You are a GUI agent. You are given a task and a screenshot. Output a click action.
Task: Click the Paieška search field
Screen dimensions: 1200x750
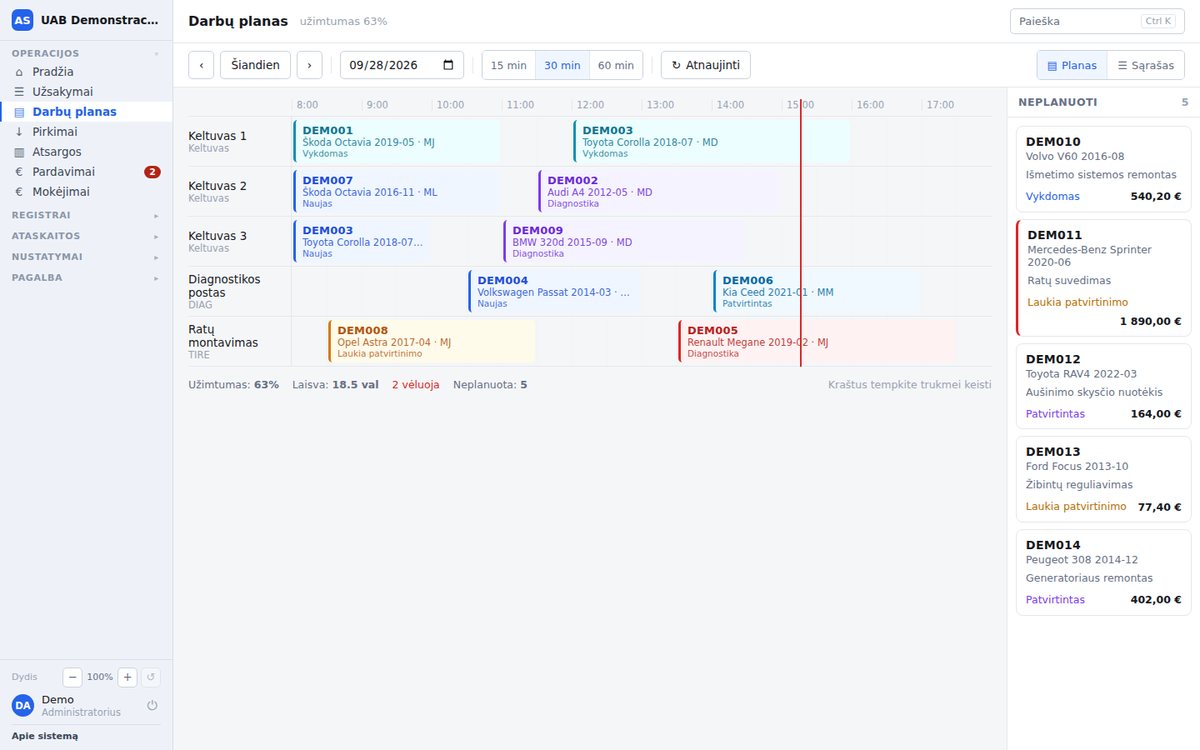point(1097,21)
